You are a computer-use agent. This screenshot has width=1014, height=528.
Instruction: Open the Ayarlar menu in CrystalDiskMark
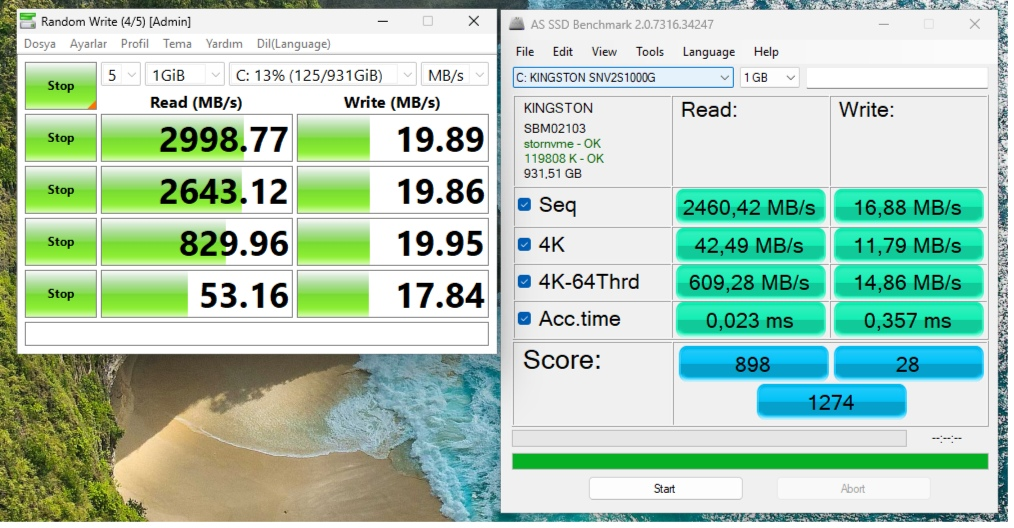pos(89,44)
